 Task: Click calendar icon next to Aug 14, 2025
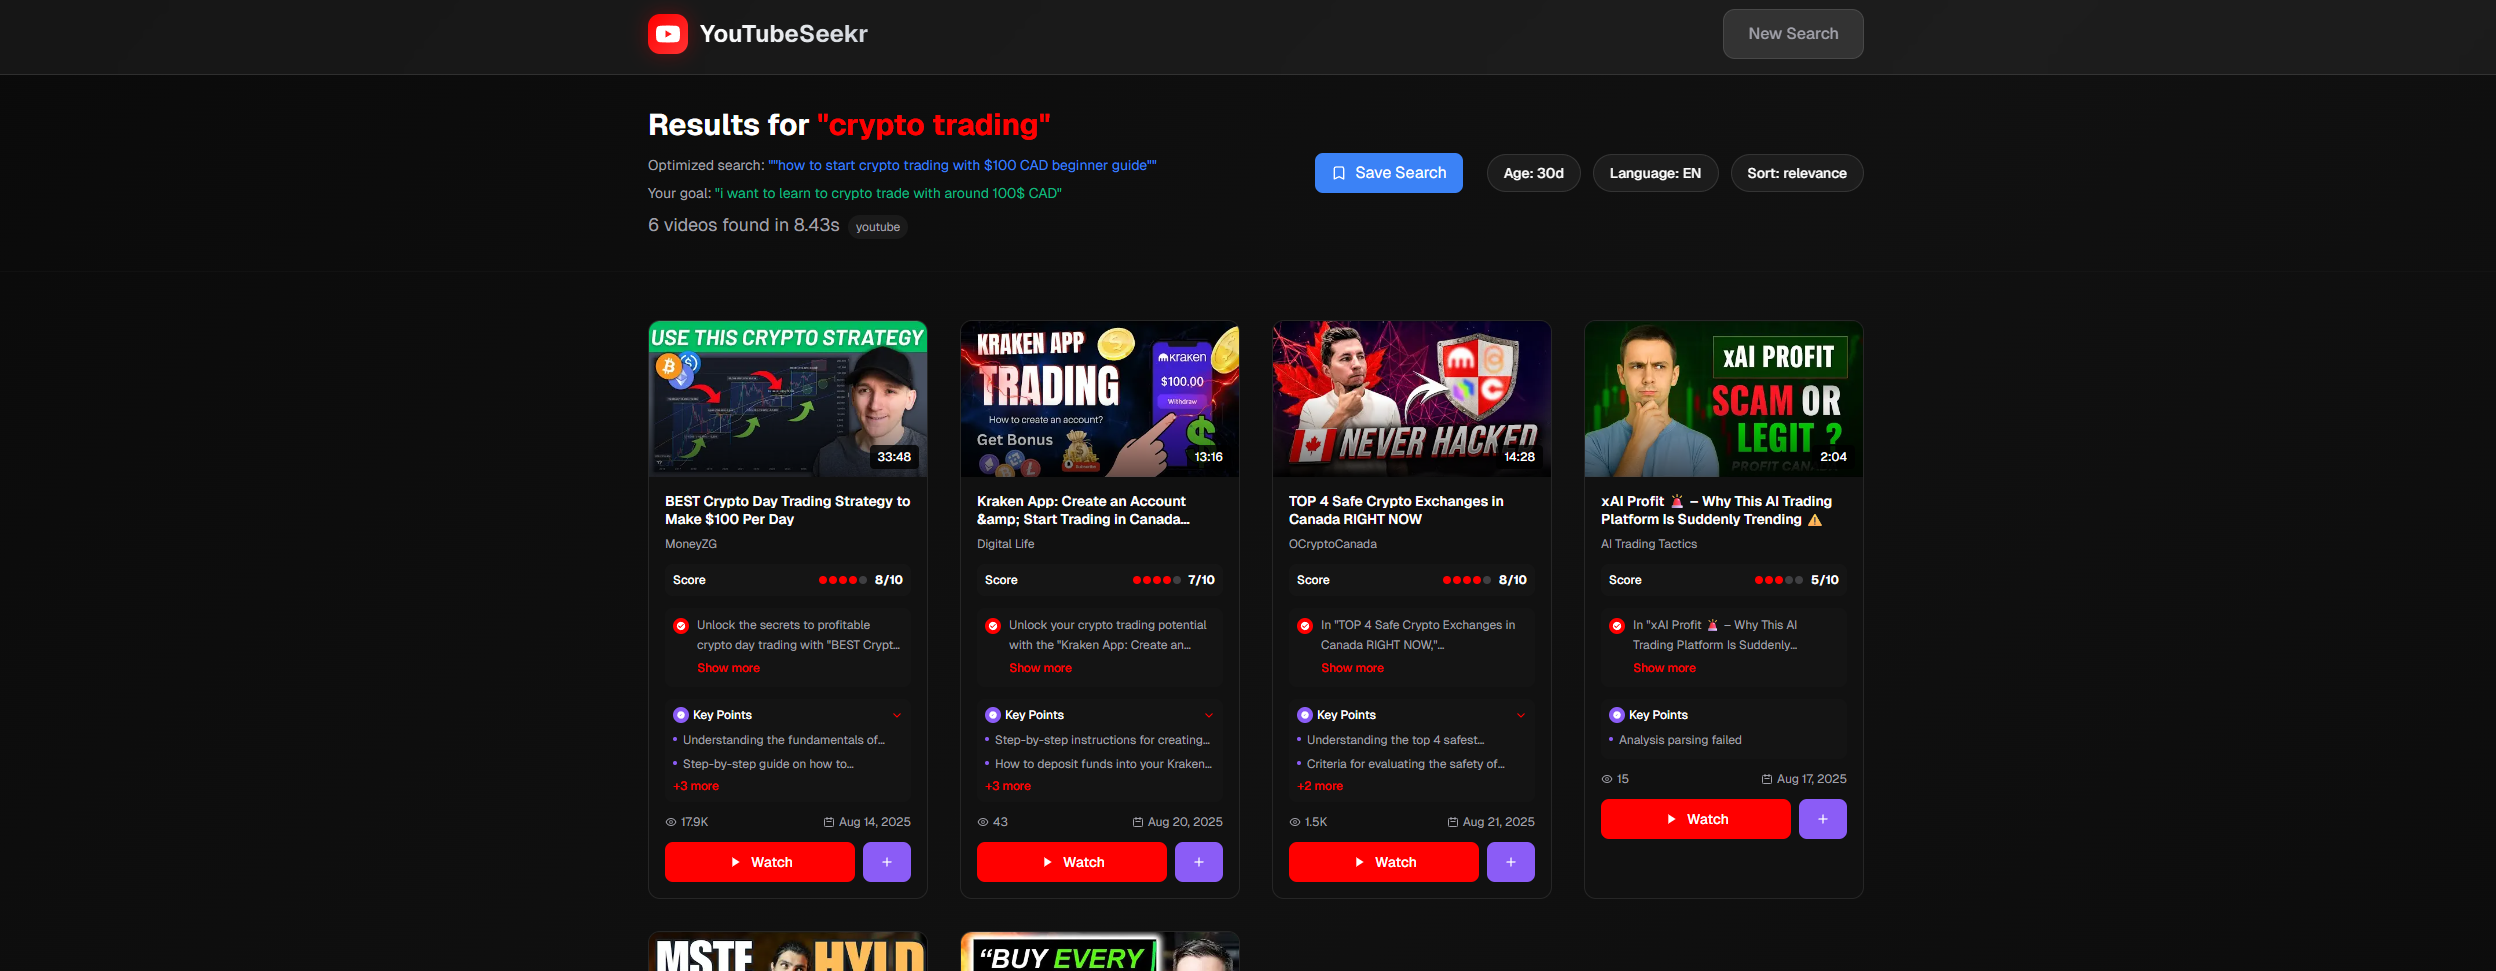[x=829, y=822]
